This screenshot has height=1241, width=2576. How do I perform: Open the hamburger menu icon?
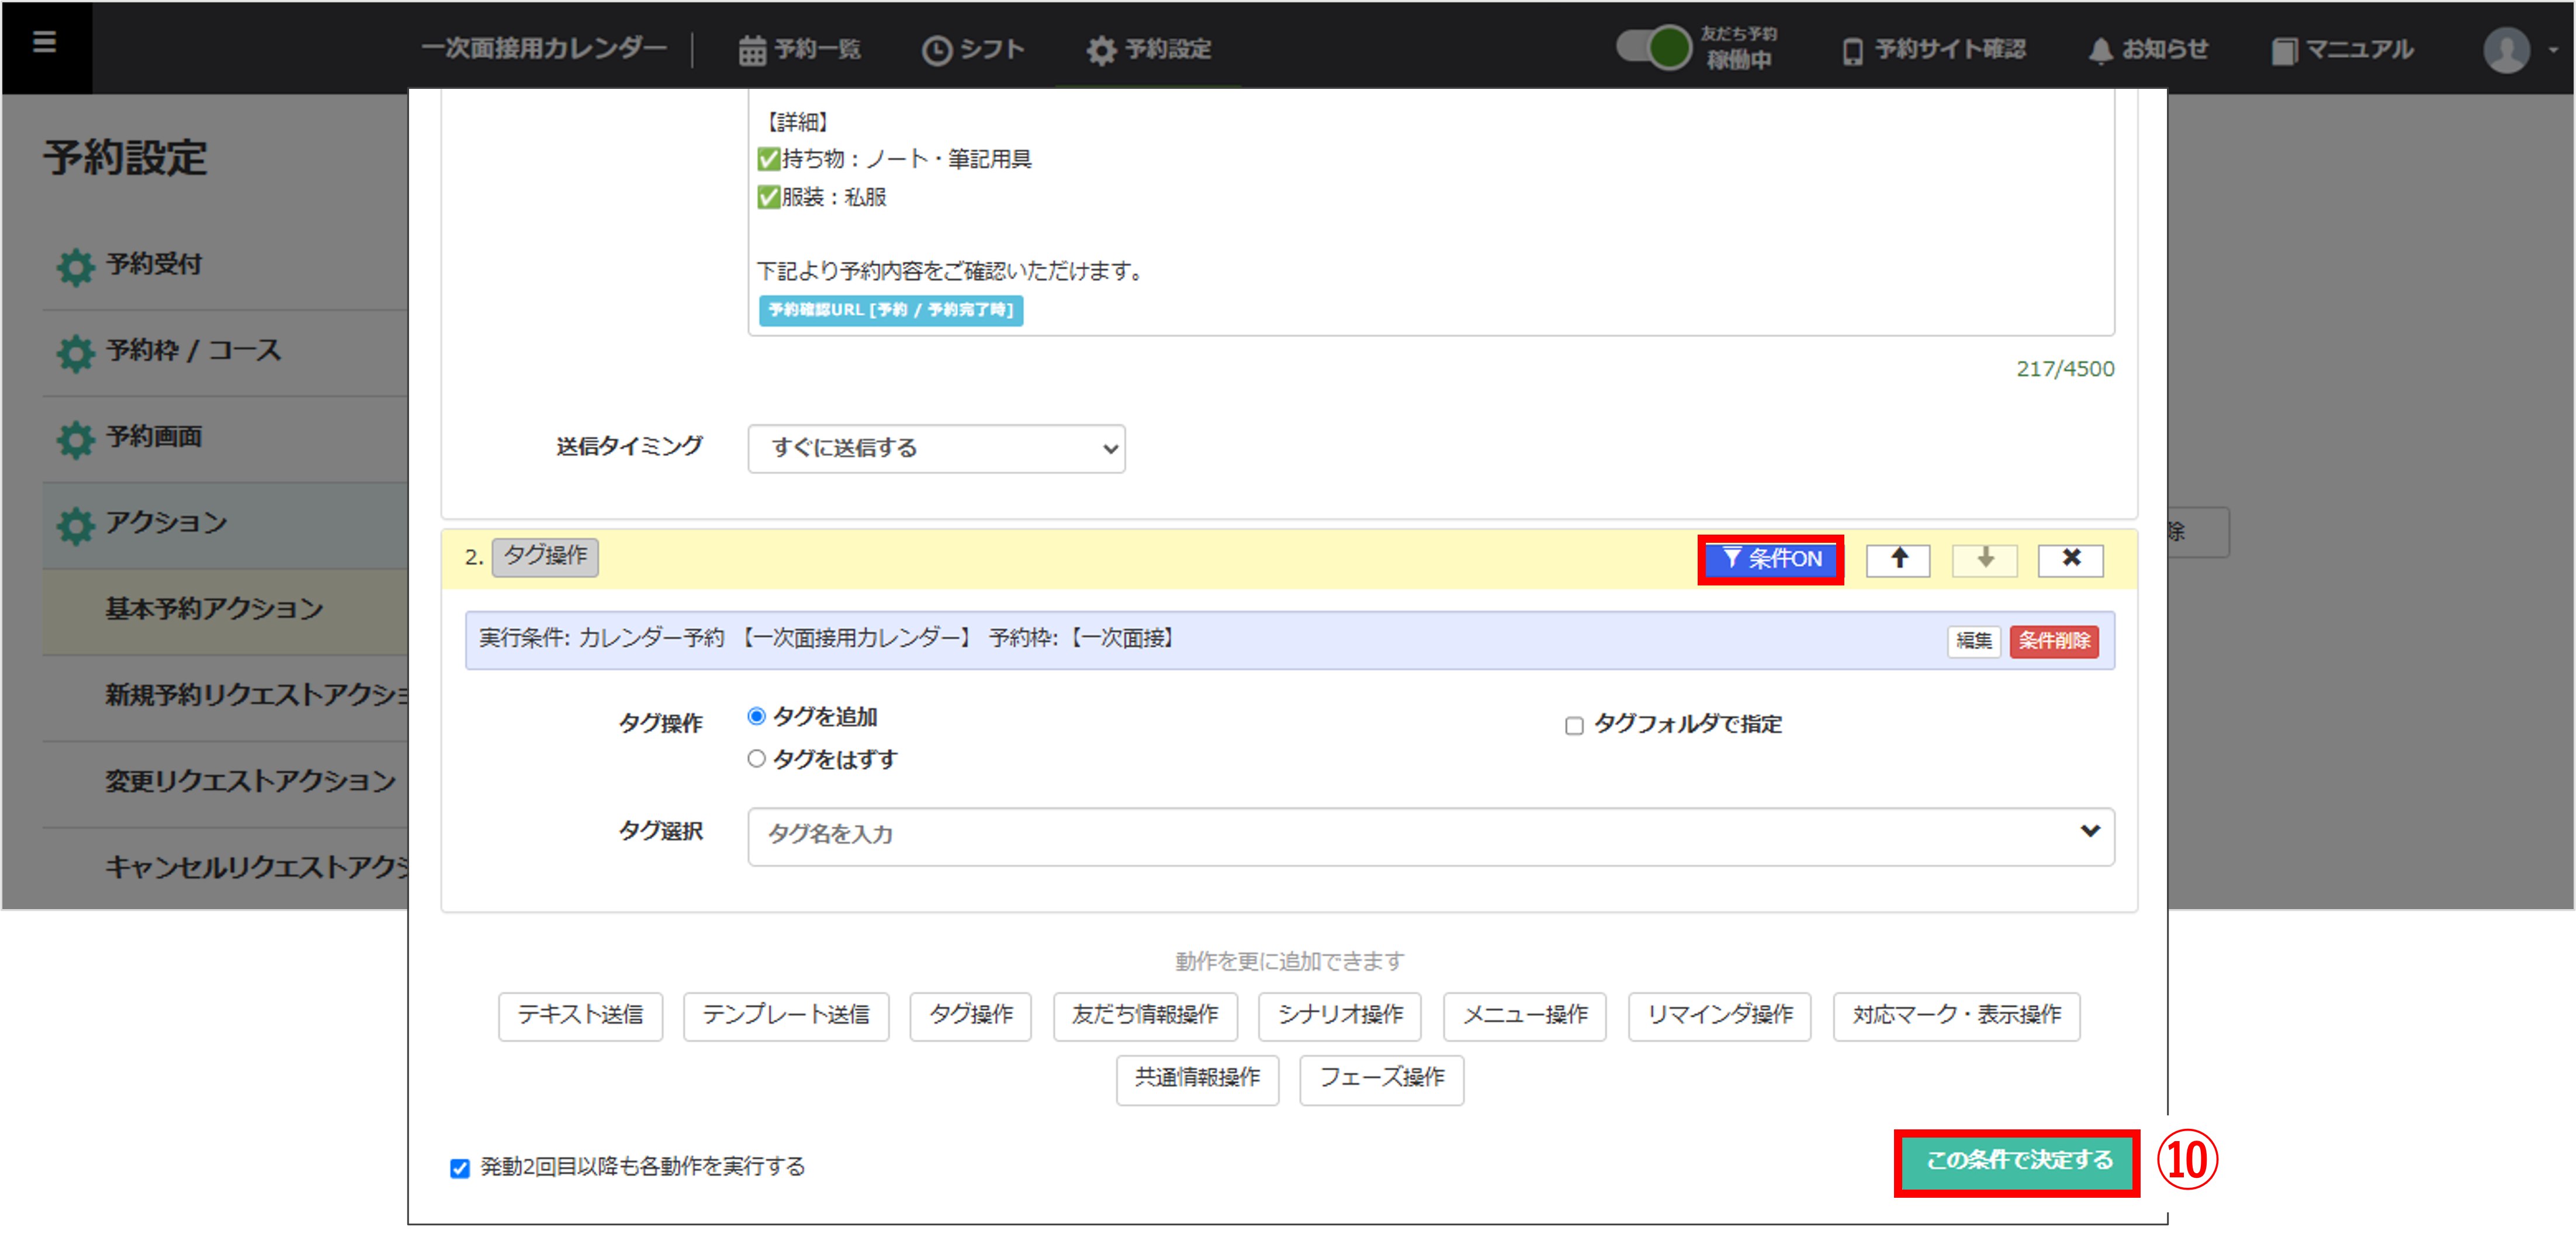[44, 42]
